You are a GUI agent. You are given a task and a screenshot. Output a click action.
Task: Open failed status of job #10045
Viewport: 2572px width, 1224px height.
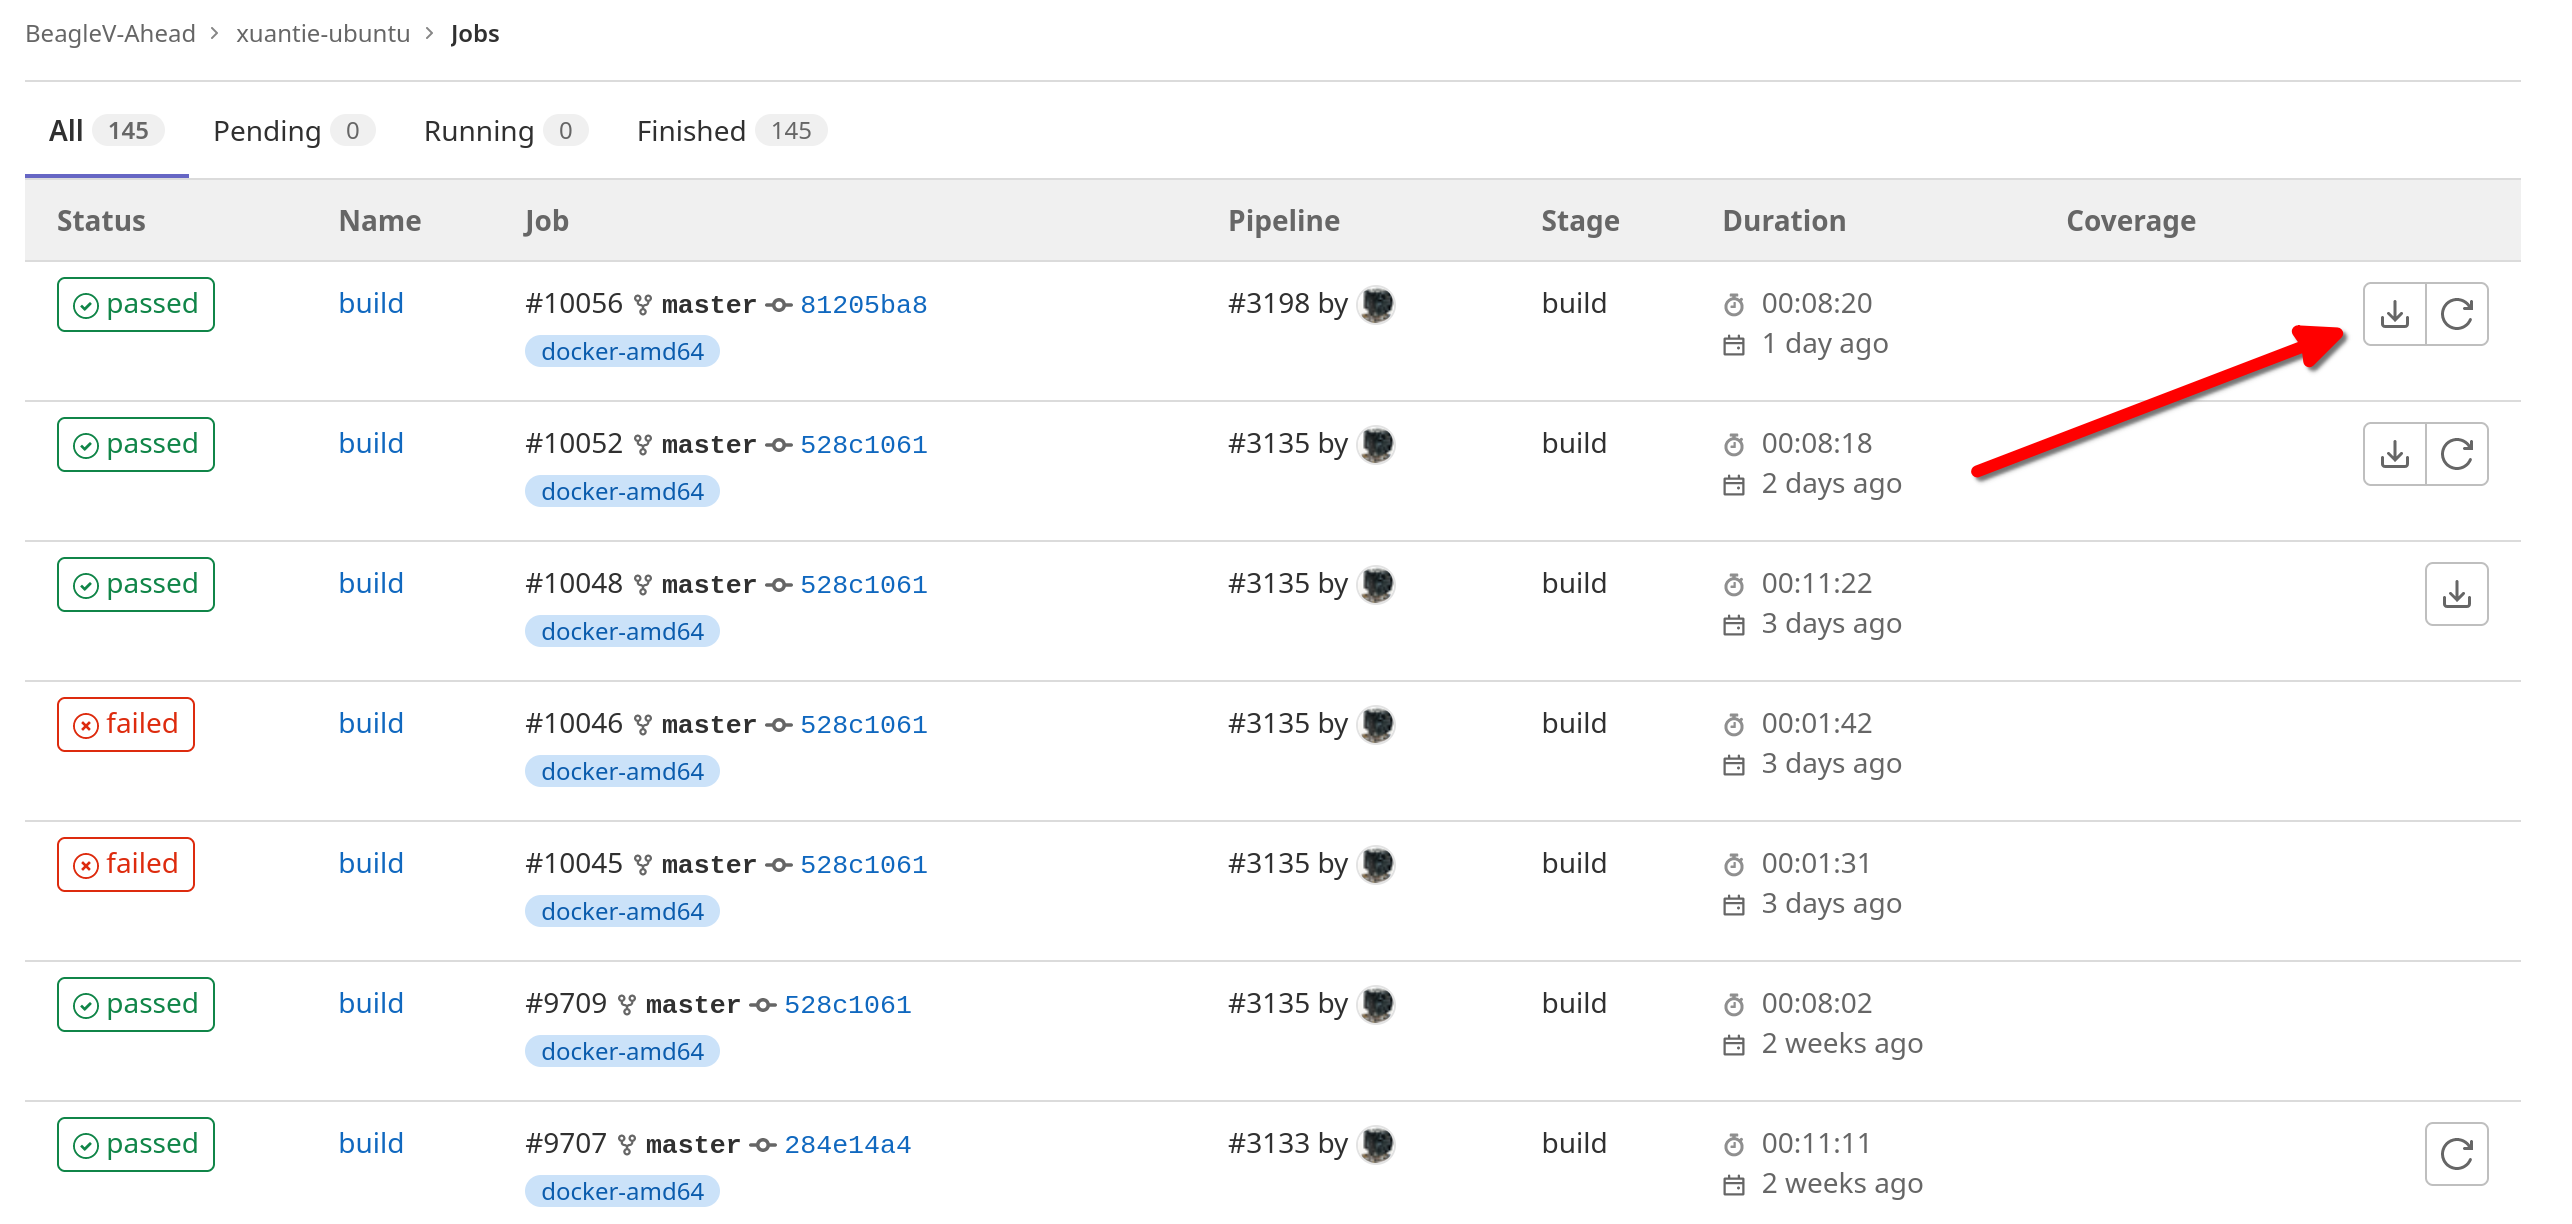(x=126, y=864)
